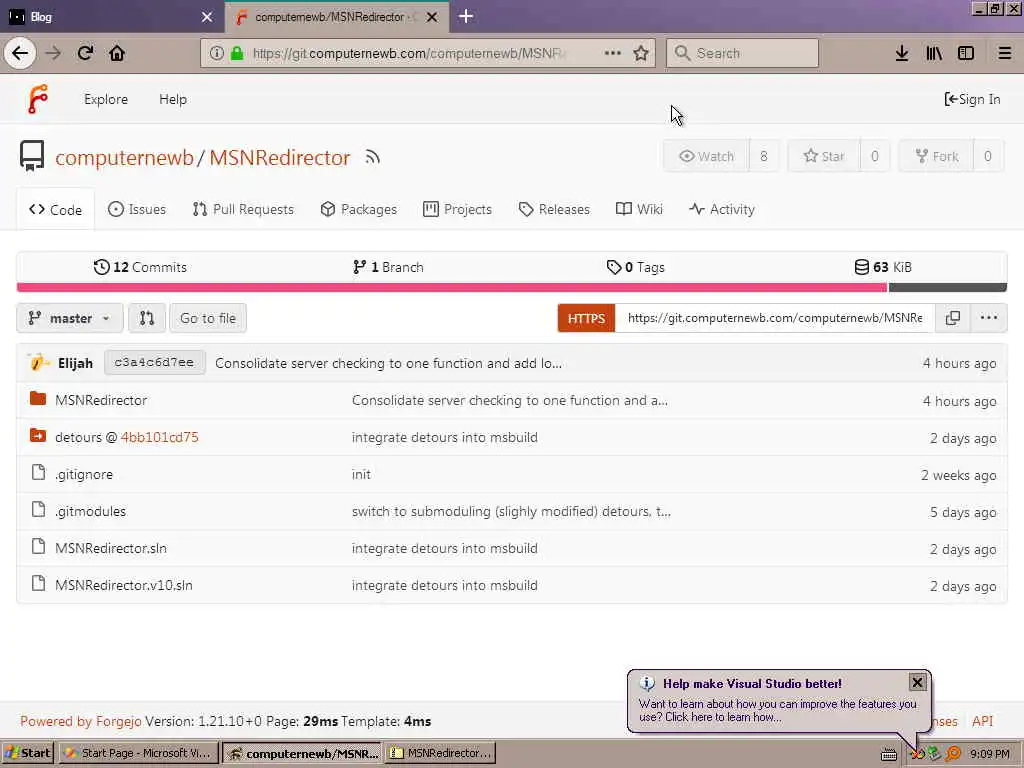Click the browser address bar URL
This screenshot has width=1024, height=768.
pos(409,53)
